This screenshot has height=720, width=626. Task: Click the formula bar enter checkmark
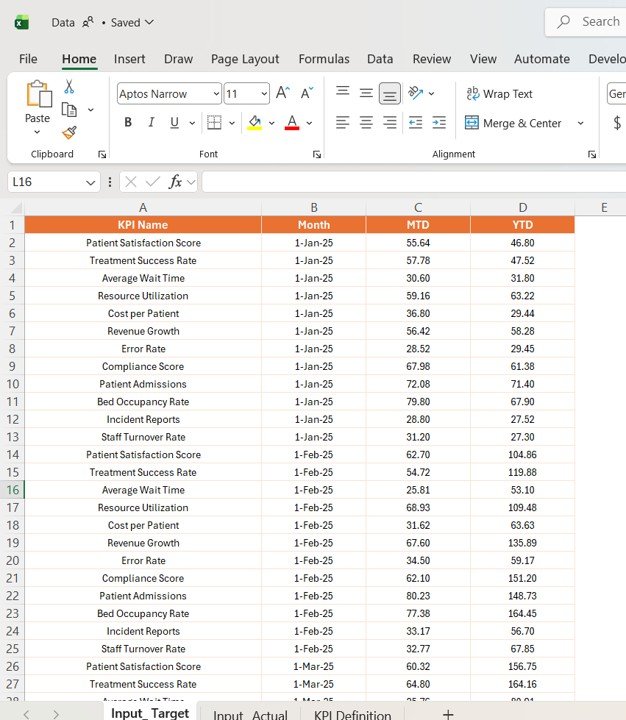click(152, 182)
